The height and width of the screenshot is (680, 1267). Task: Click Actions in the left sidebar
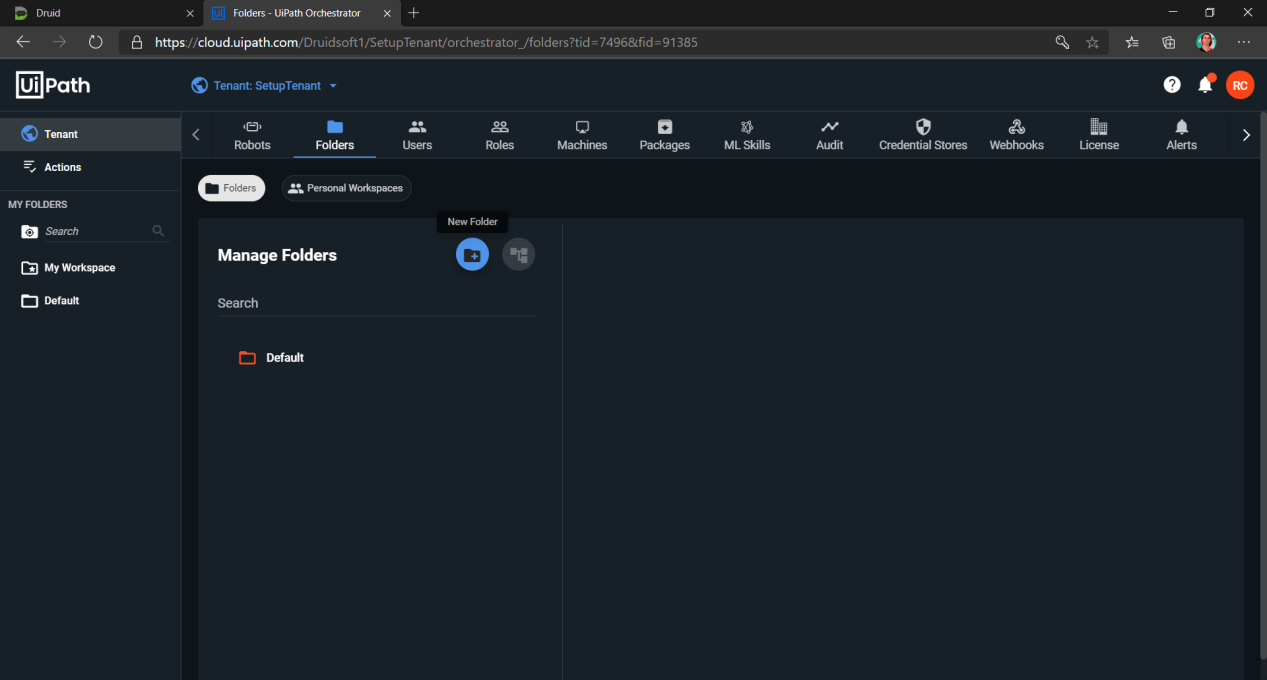click(62, 167)
